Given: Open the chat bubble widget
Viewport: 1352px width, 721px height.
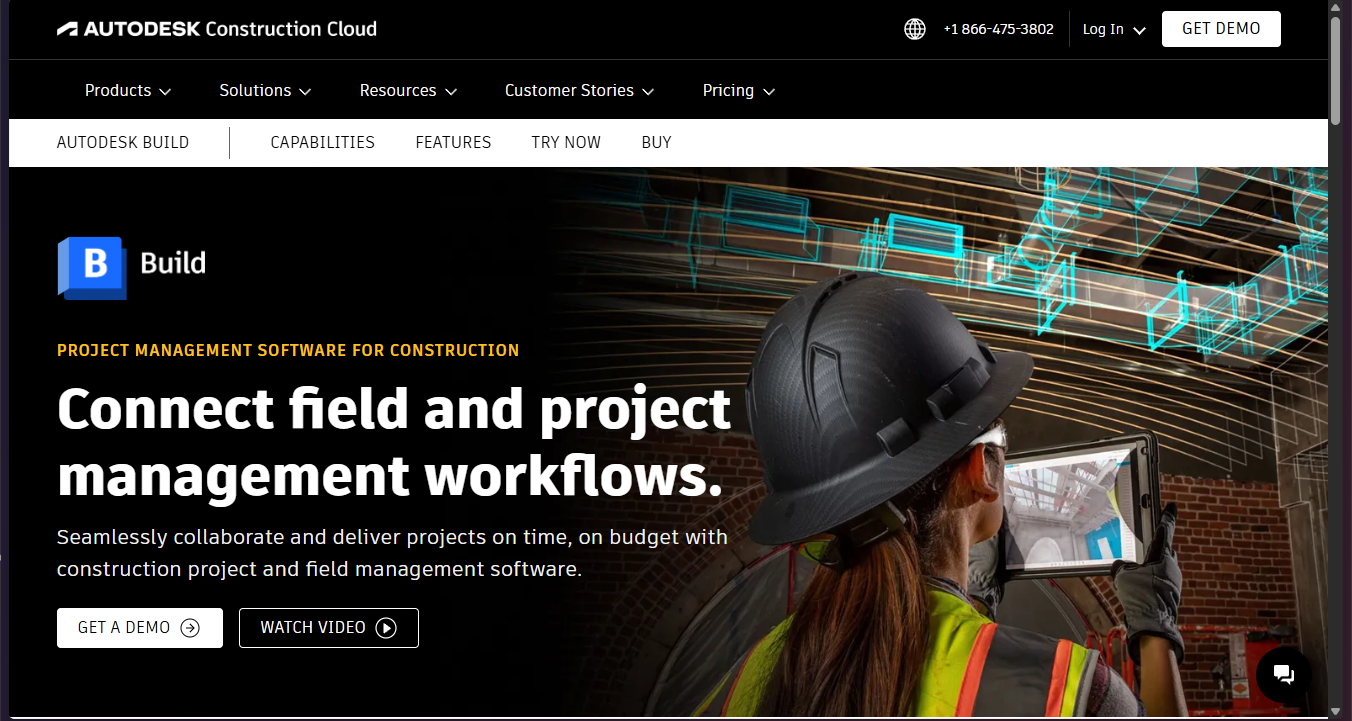Looking at the screenshot, I should click(x=1284, y=673).
